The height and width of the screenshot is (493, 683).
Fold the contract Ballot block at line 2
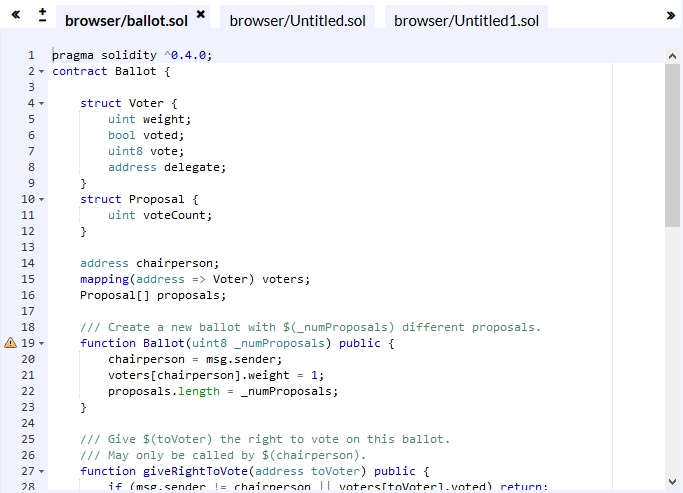[x=41, y=72]
